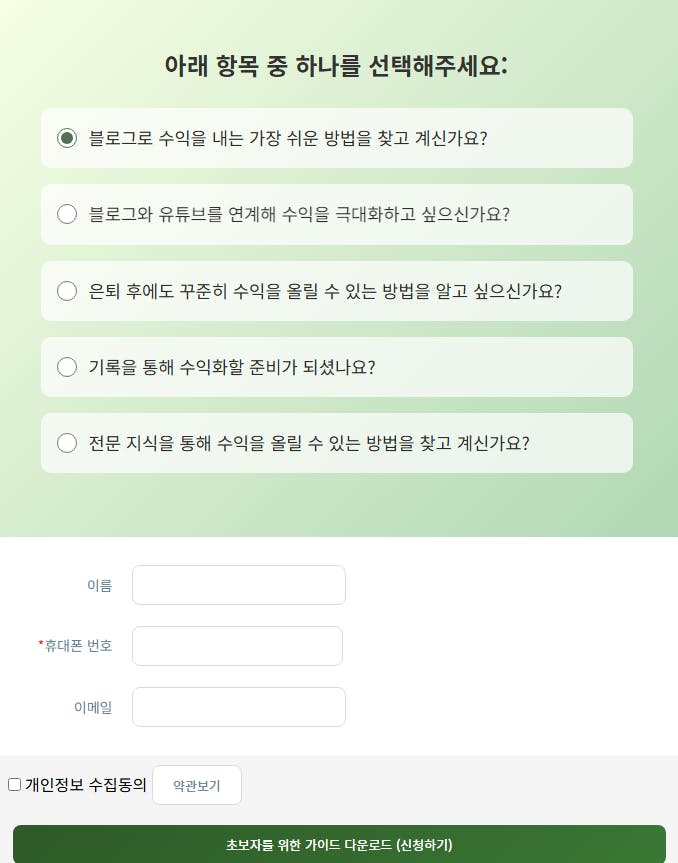The height and width of the screenshot is (863, 678).
Task: Select the radio button for 블로그로 수익을 내는 가장 쉬운 방법
Action: click(x=67, y=138)
